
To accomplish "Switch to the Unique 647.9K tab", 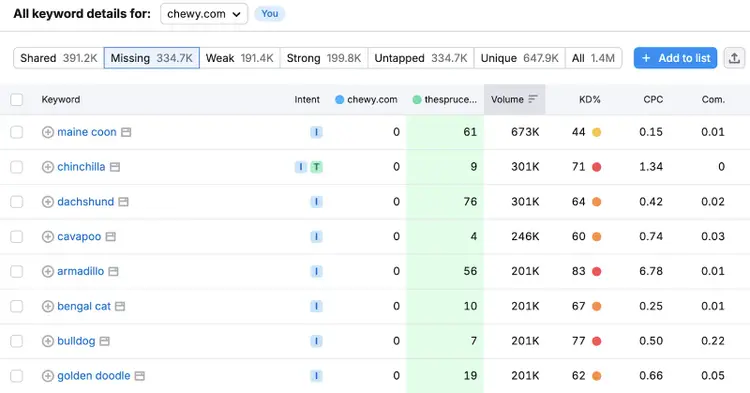I will coord(519,58).
